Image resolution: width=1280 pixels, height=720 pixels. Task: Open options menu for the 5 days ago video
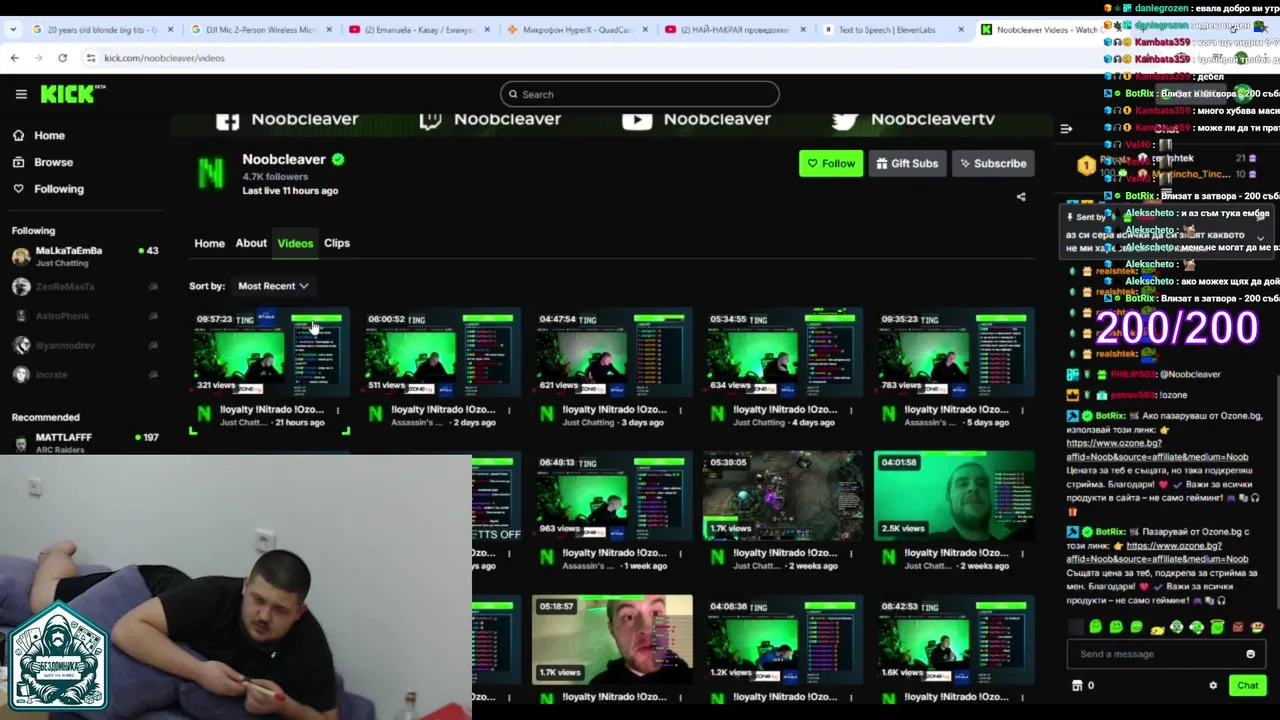(x=1022, y=410)
